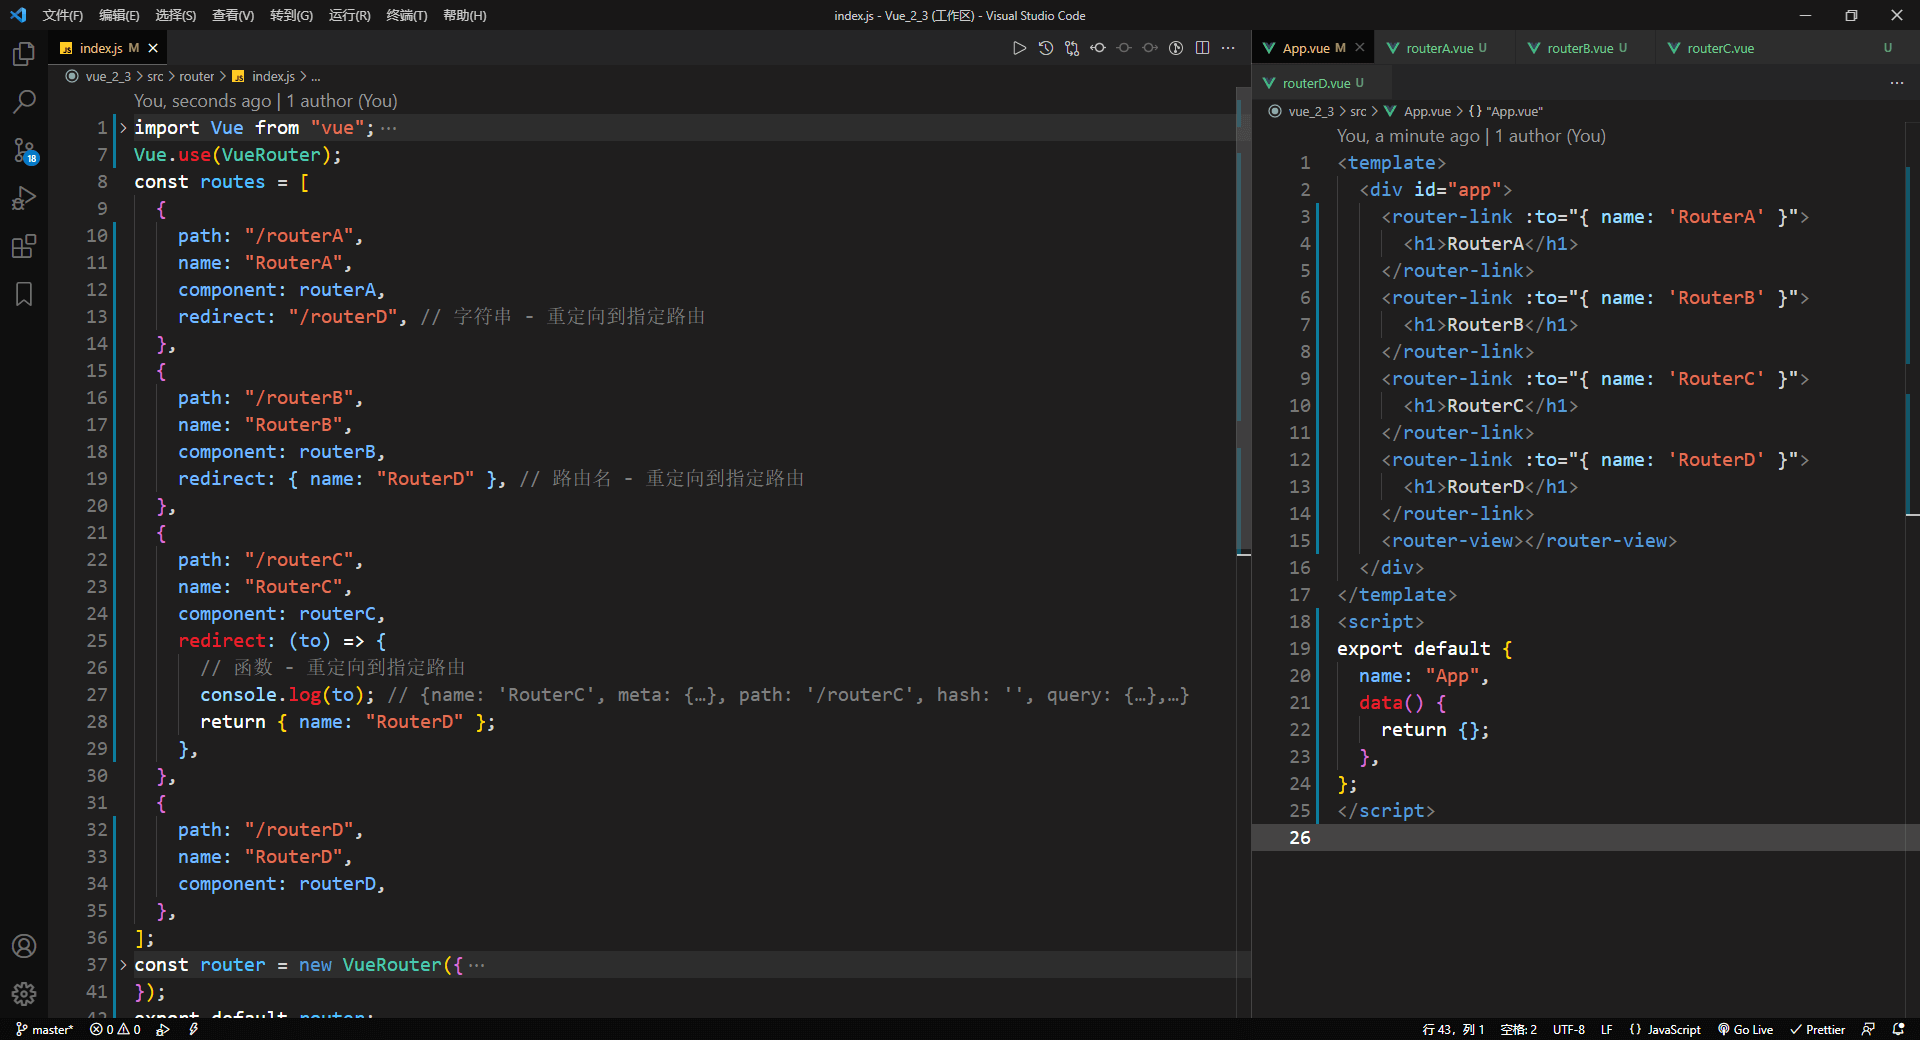Open the 转到(G) menu
The width and height of the screenshot is (1920, 1040).
tap(291, 15)
